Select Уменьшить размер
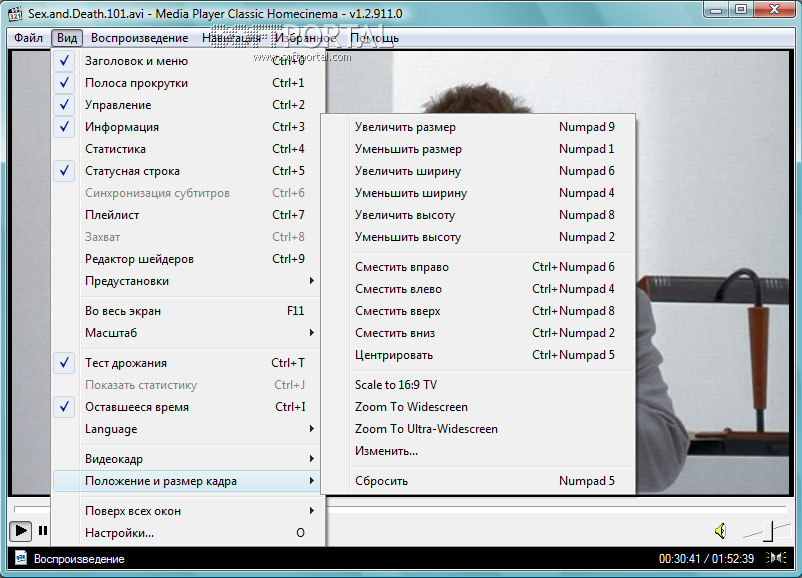The width and height of the screenshot is (802, 578). (x=478, y=149)
